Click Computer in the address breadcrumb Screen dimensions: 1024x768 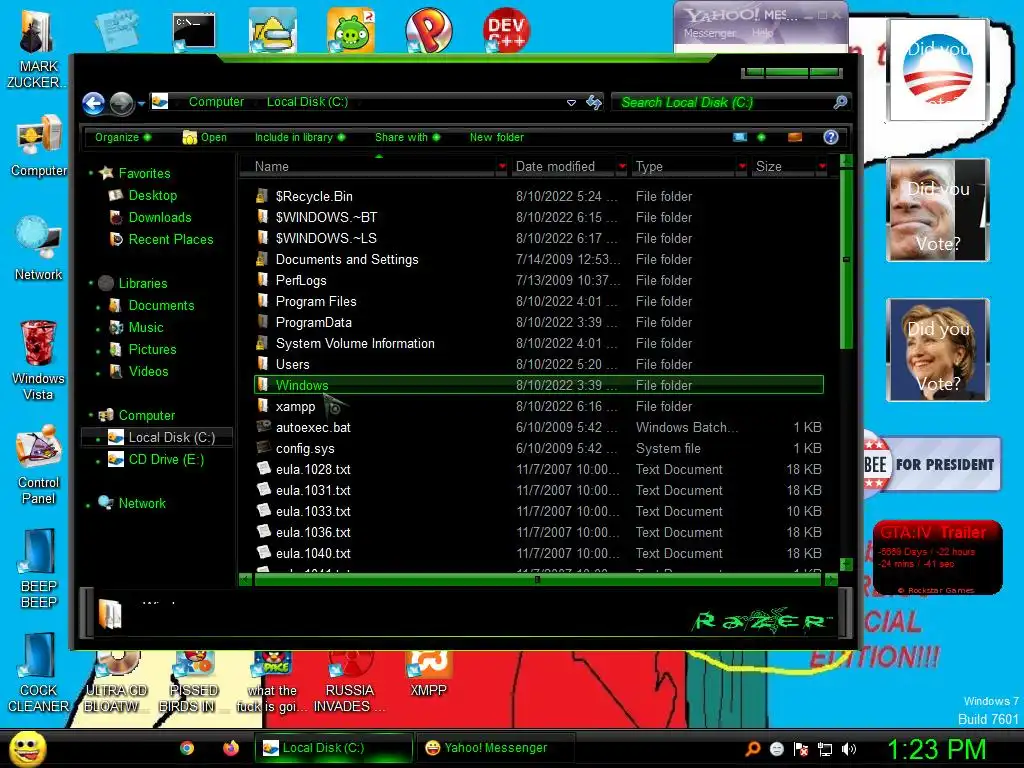click(216, 102)
